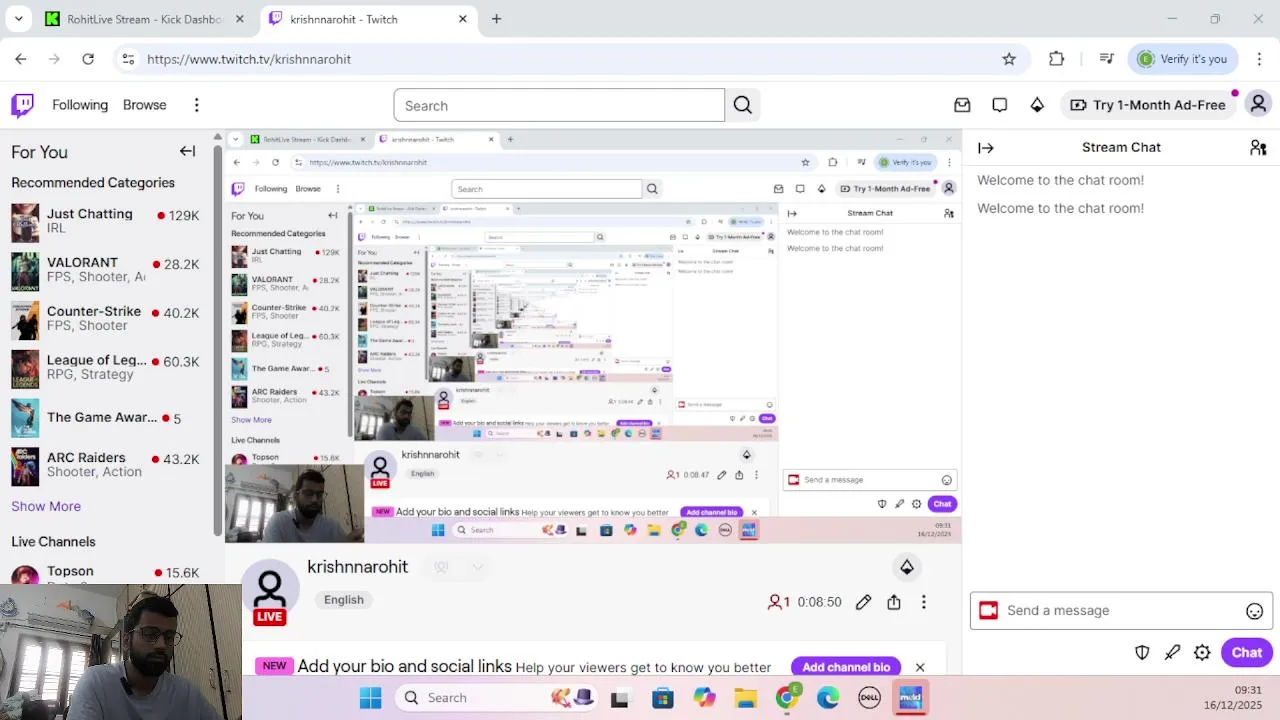Open the whispers speech bubble icon

pyautogui.click(x=999, y=105)
